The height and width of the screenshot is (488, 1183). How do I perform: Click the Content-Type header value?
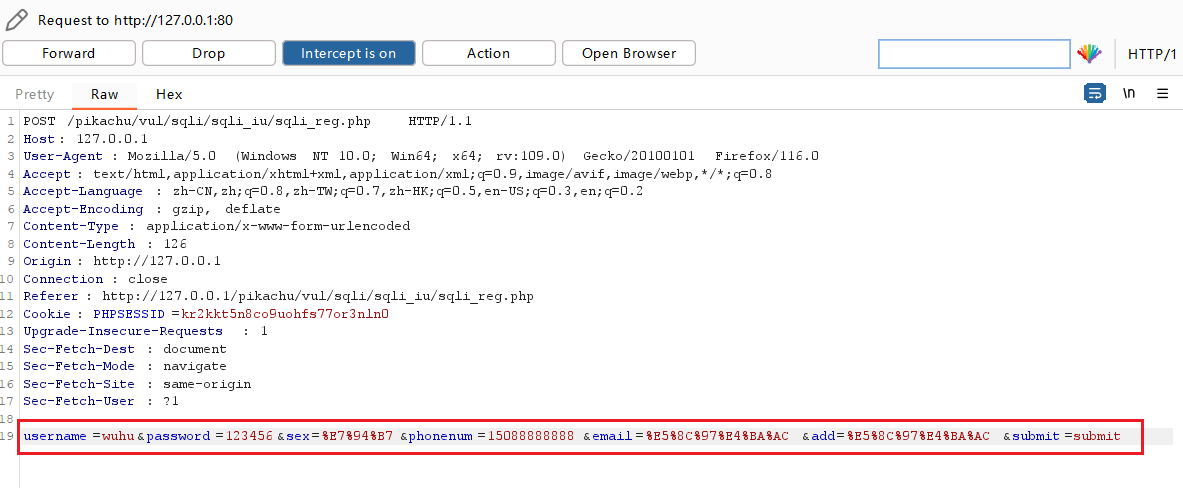[278, 226]
